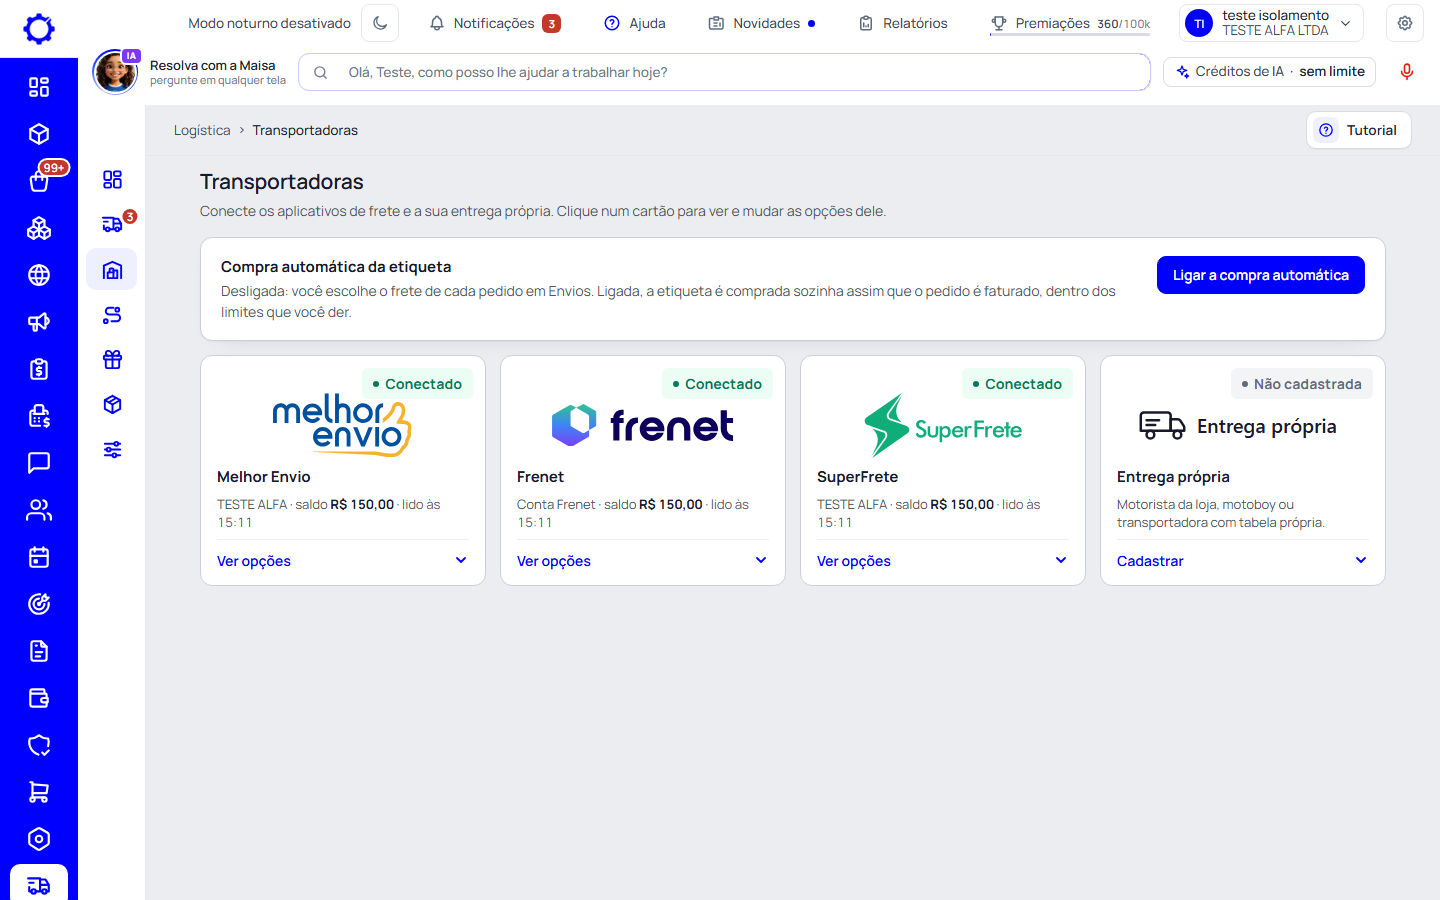Click Ligar a compra automática button

[1261, 275]
